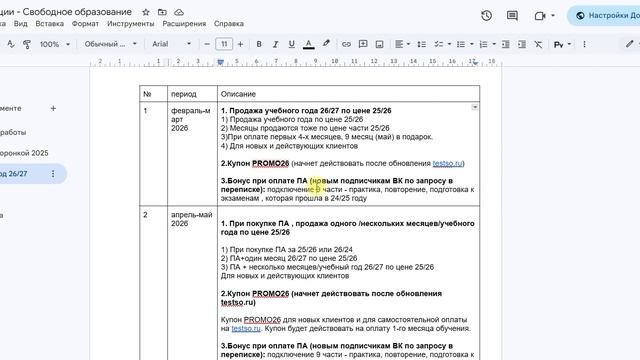Click the font size field 11
Image resolution: width=640 pixels, height=360 pixels.
(224, 44)
